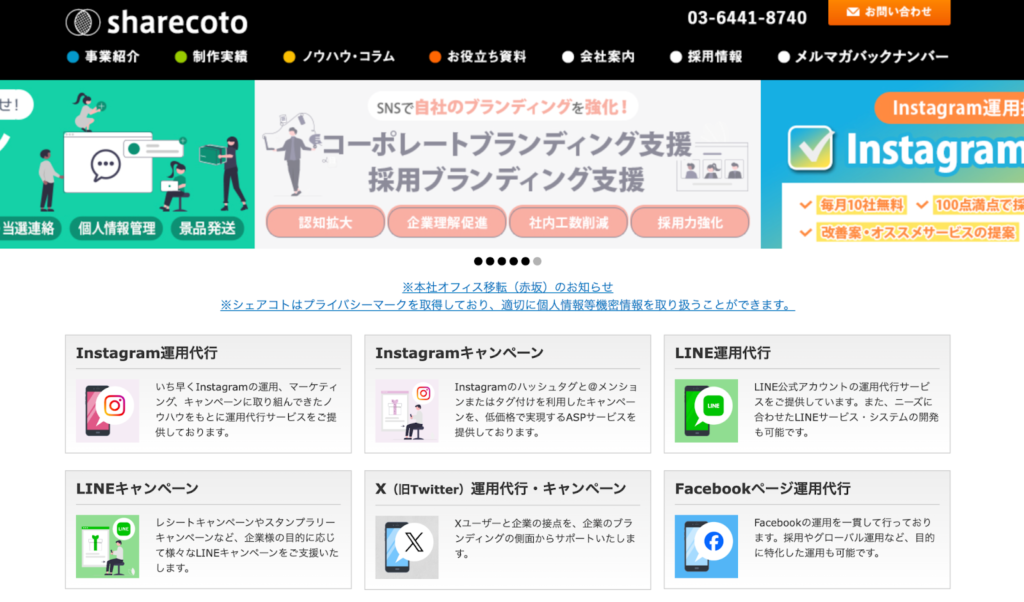Viewport: 1024px width, 602px height.
Task: Click the sharecoto globe logo
Action: (x=83, y=22)
